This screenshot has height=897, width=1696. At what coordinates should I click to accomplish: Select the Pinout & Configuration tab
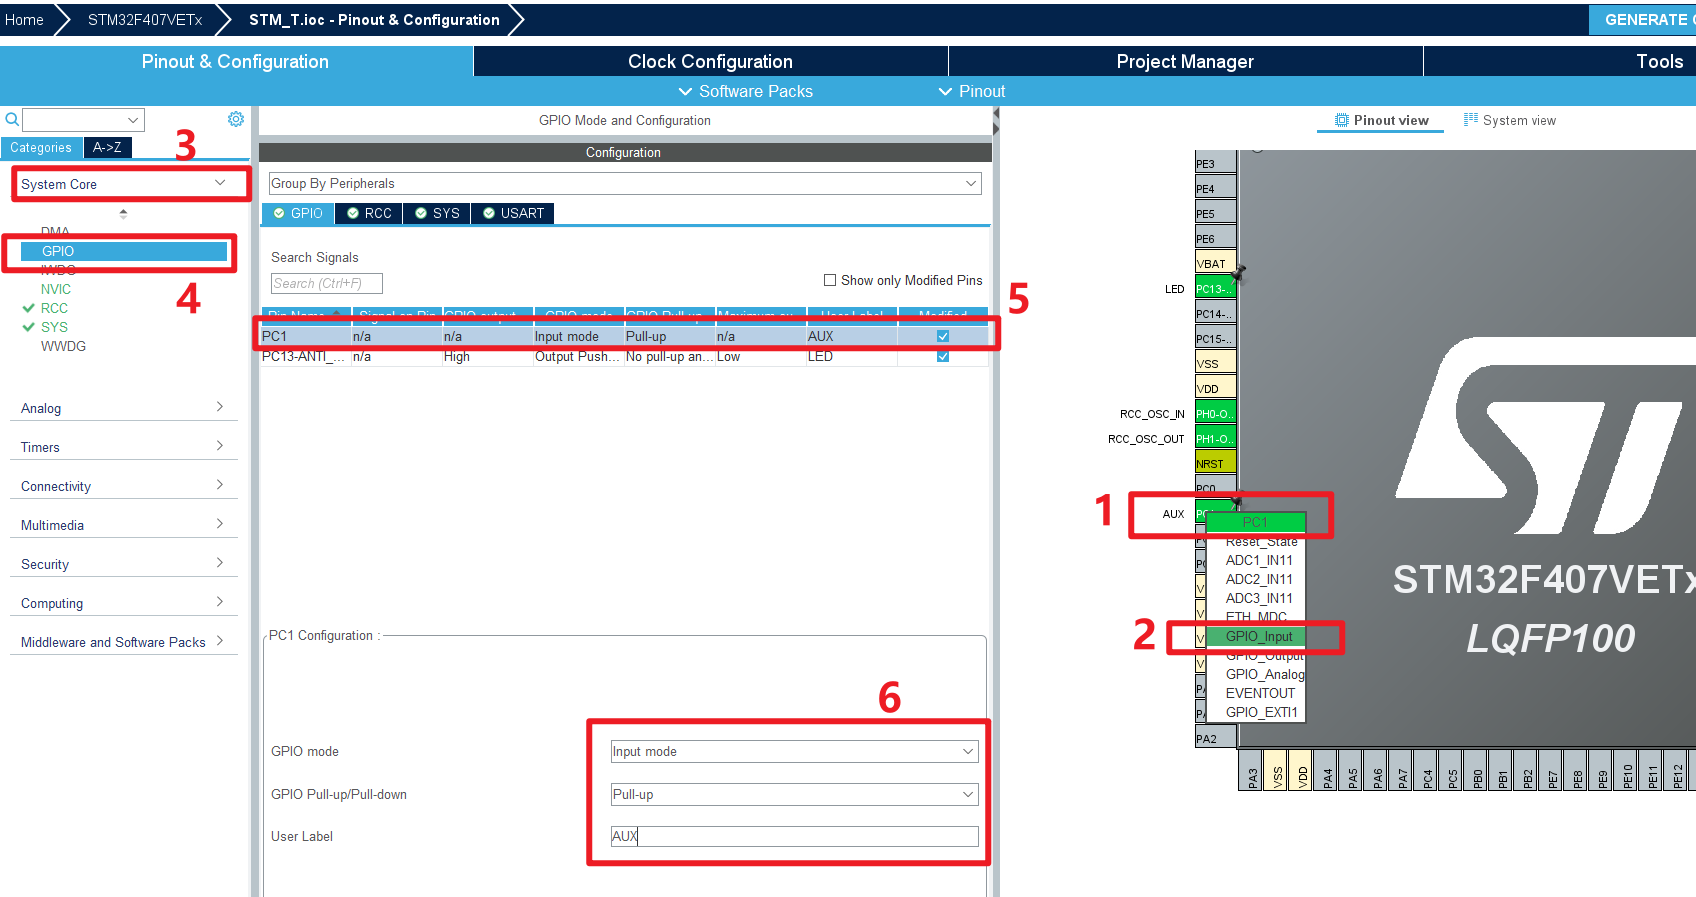click(x=236, y=62)
